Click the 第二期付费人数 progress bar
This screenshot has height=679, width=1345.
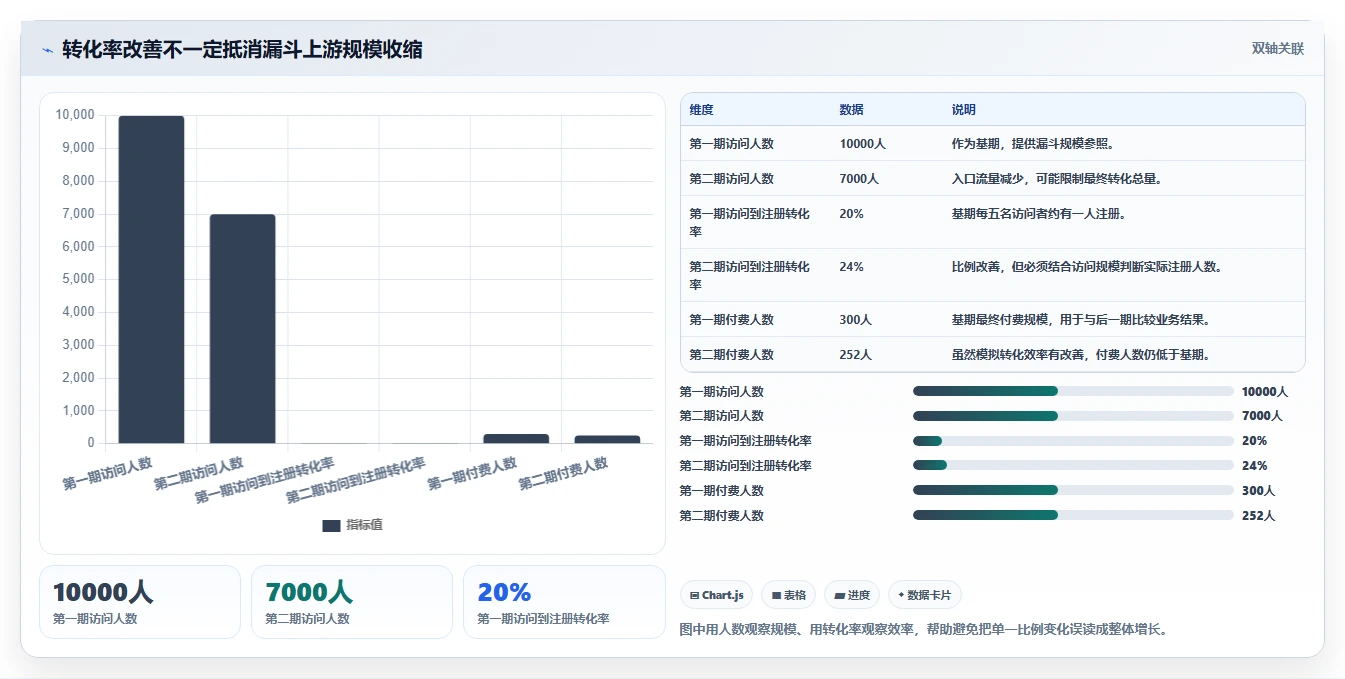pyautogui.click(x=1073, y=515)
